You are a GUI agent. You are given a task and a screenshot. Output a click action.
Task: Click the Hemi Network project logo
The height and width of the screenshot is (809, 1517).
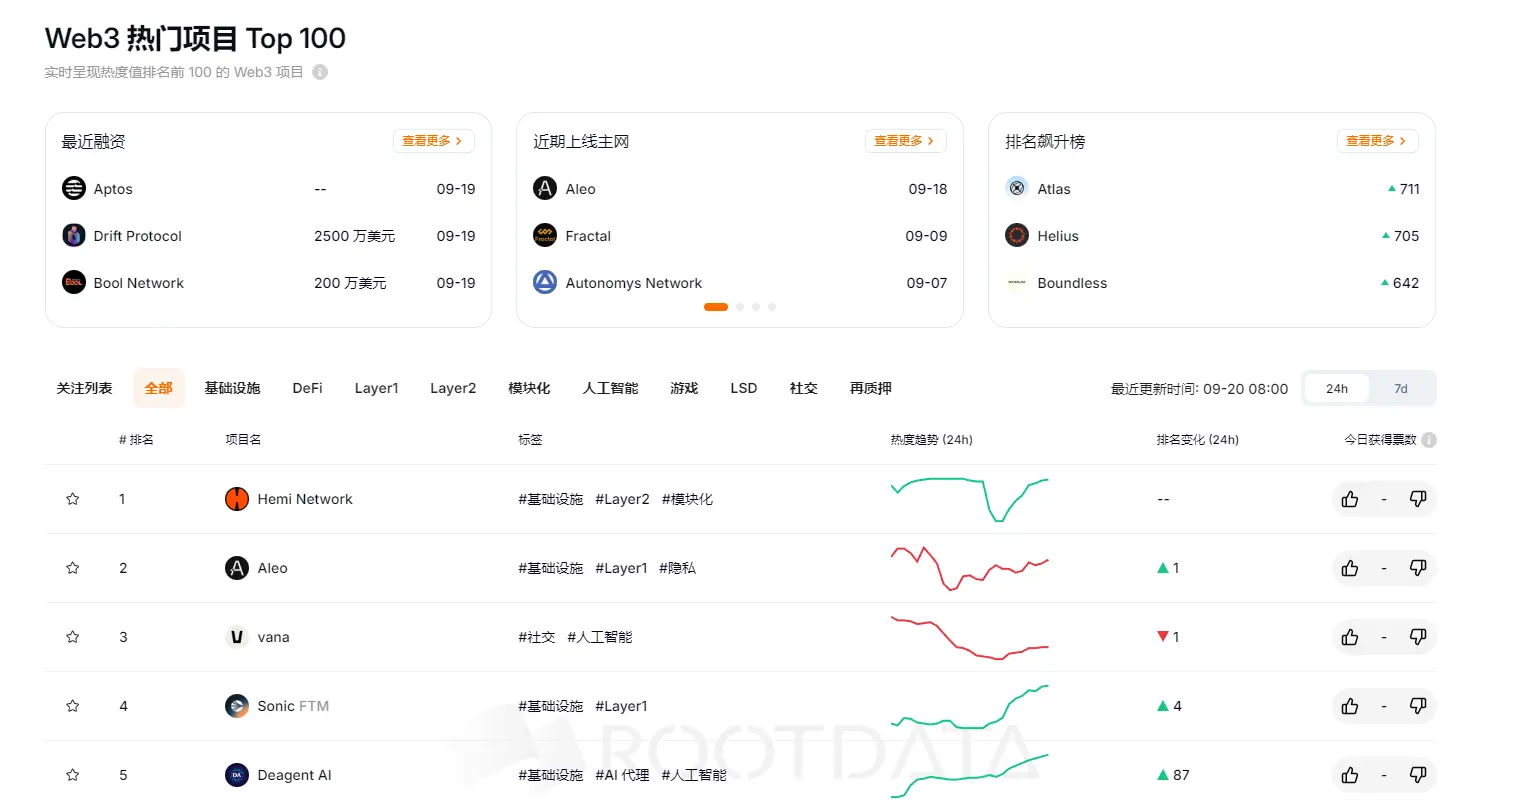click(x=237, y=498)
